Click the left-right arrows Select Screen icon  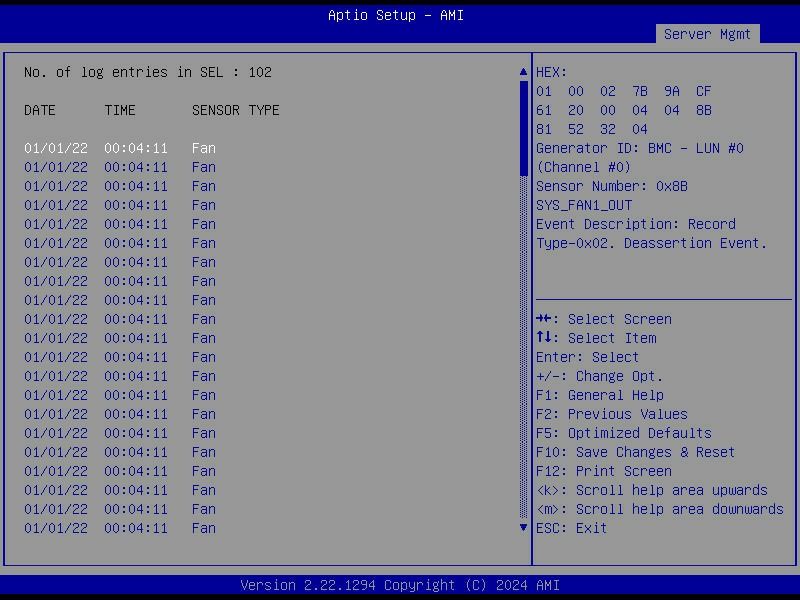tap(543, 319)
